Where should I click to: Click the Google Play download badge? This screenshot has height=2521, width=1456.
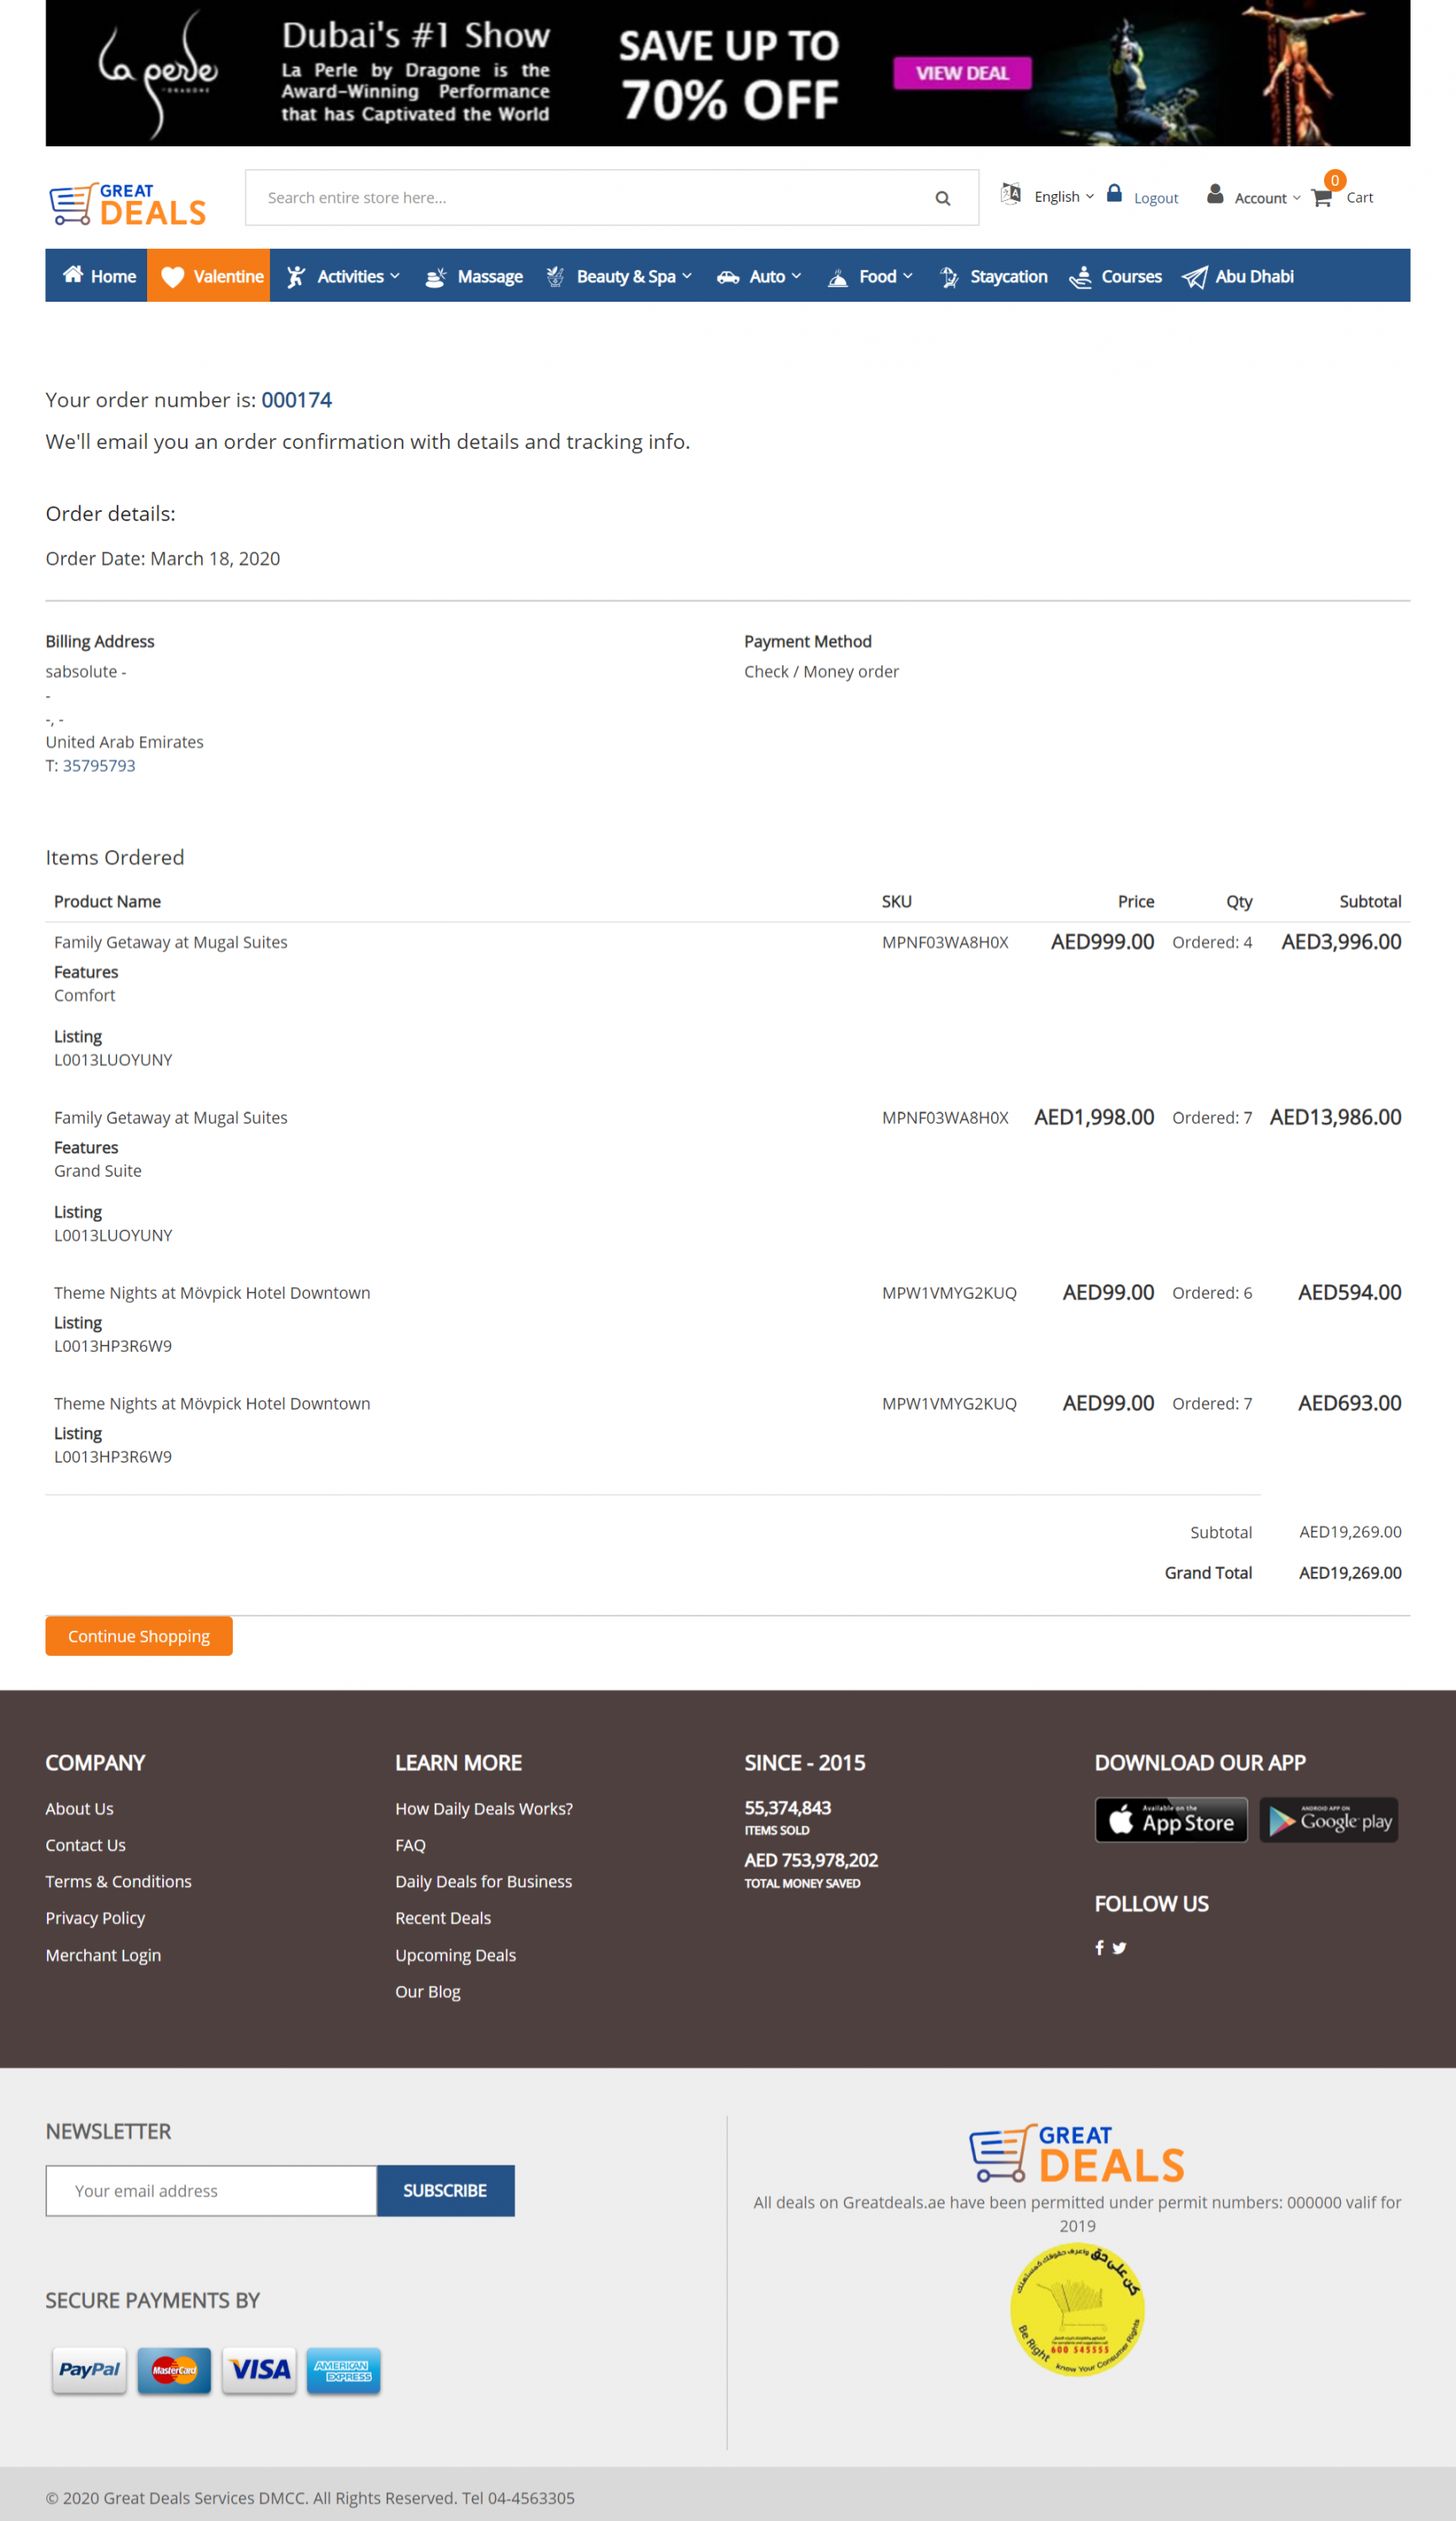[x=1328, y=1820]
